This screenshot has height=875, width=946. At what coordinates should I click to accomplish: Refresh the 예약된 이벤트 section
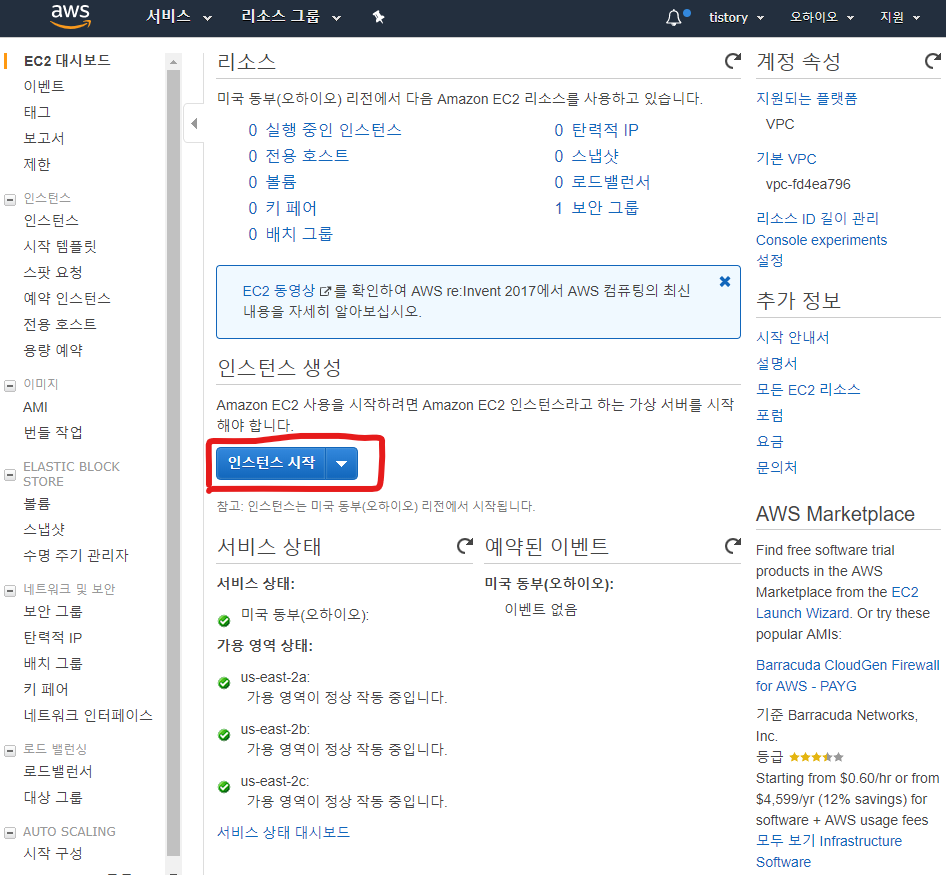(x=732, y=546)
